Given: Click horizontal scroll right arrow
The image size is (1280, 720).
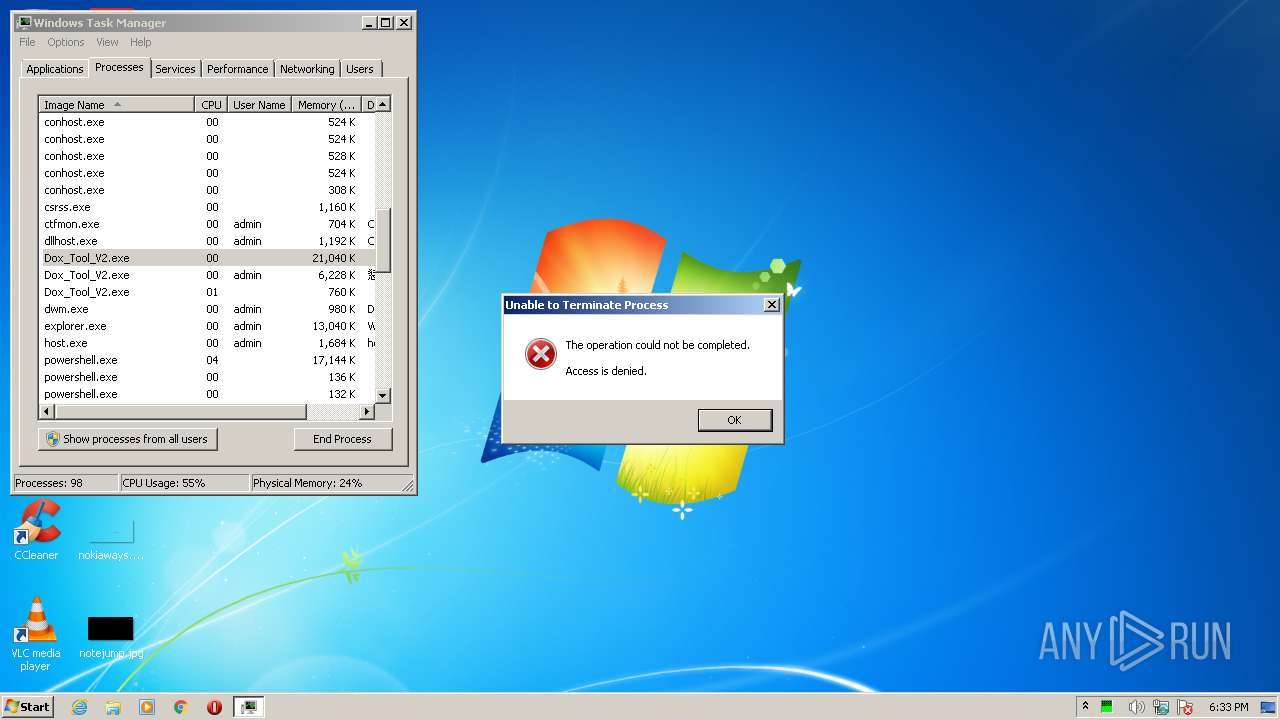Looking at the screenshot, I should [x=367, y=412].
